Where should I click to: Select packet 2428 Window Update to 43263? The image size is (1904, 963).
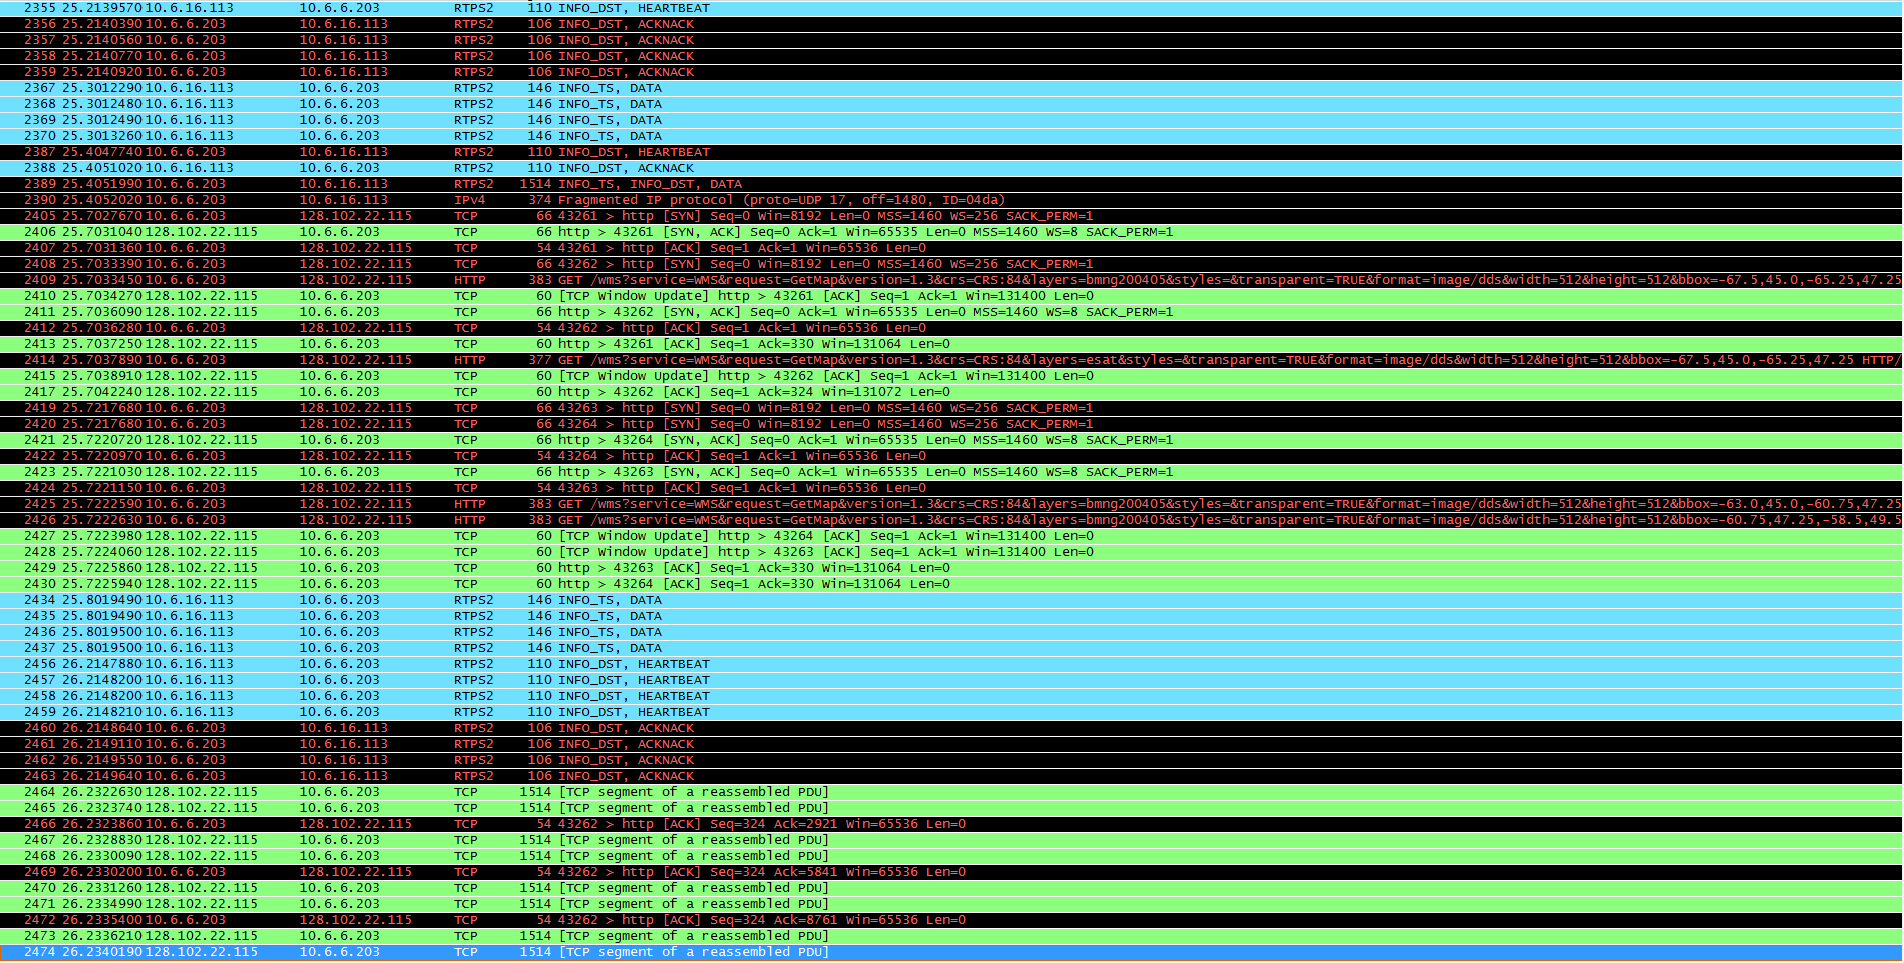coord(952,552)
